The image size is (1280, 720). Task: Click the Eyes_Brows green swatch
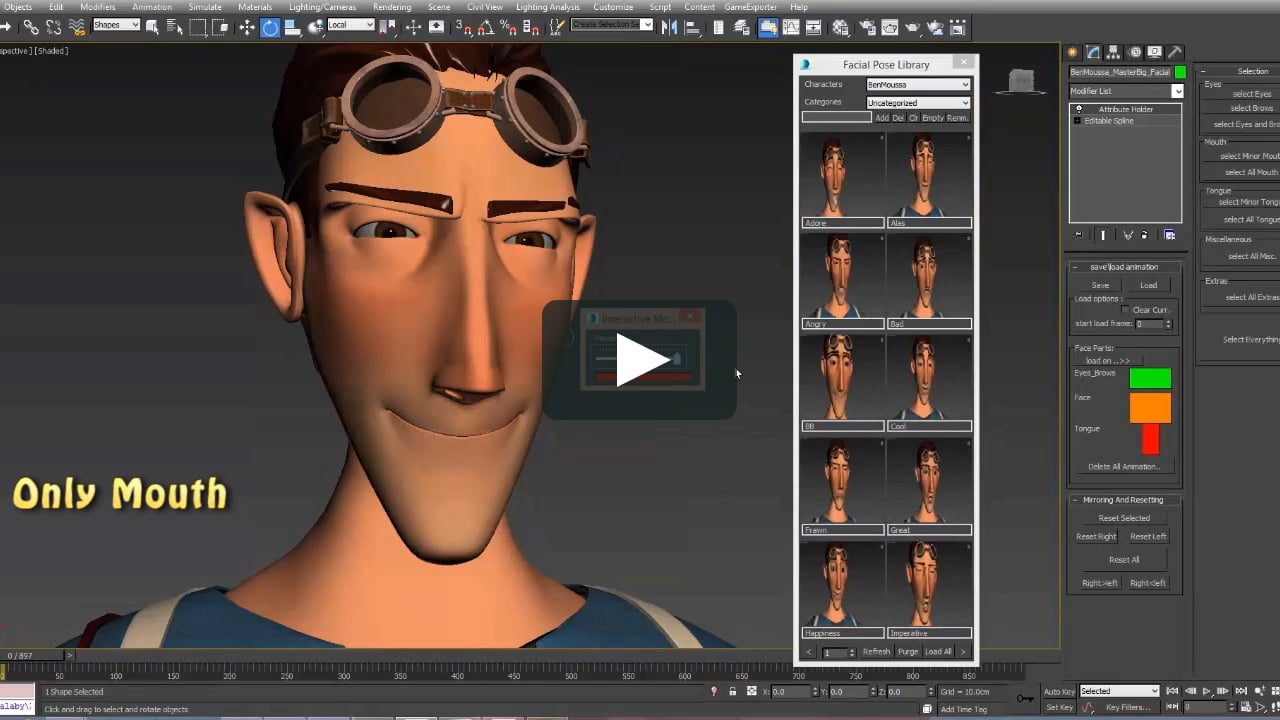coord(1150,378)
